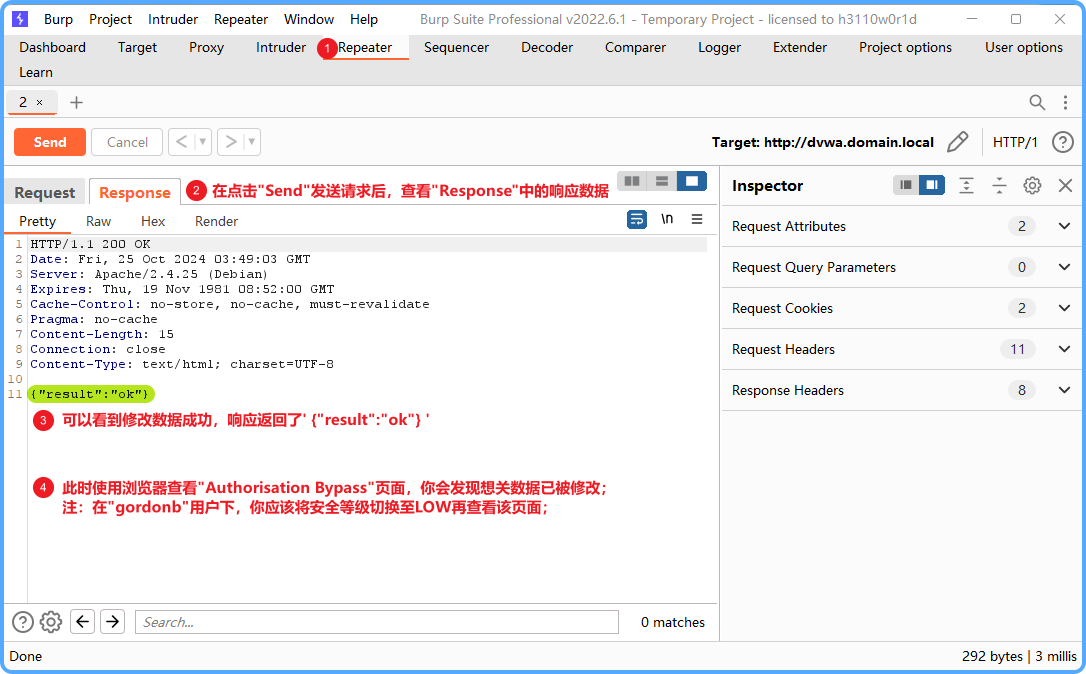Switch to the Logger tab
The height and width of the screenshot is (674, 1086).
point(720,47)
